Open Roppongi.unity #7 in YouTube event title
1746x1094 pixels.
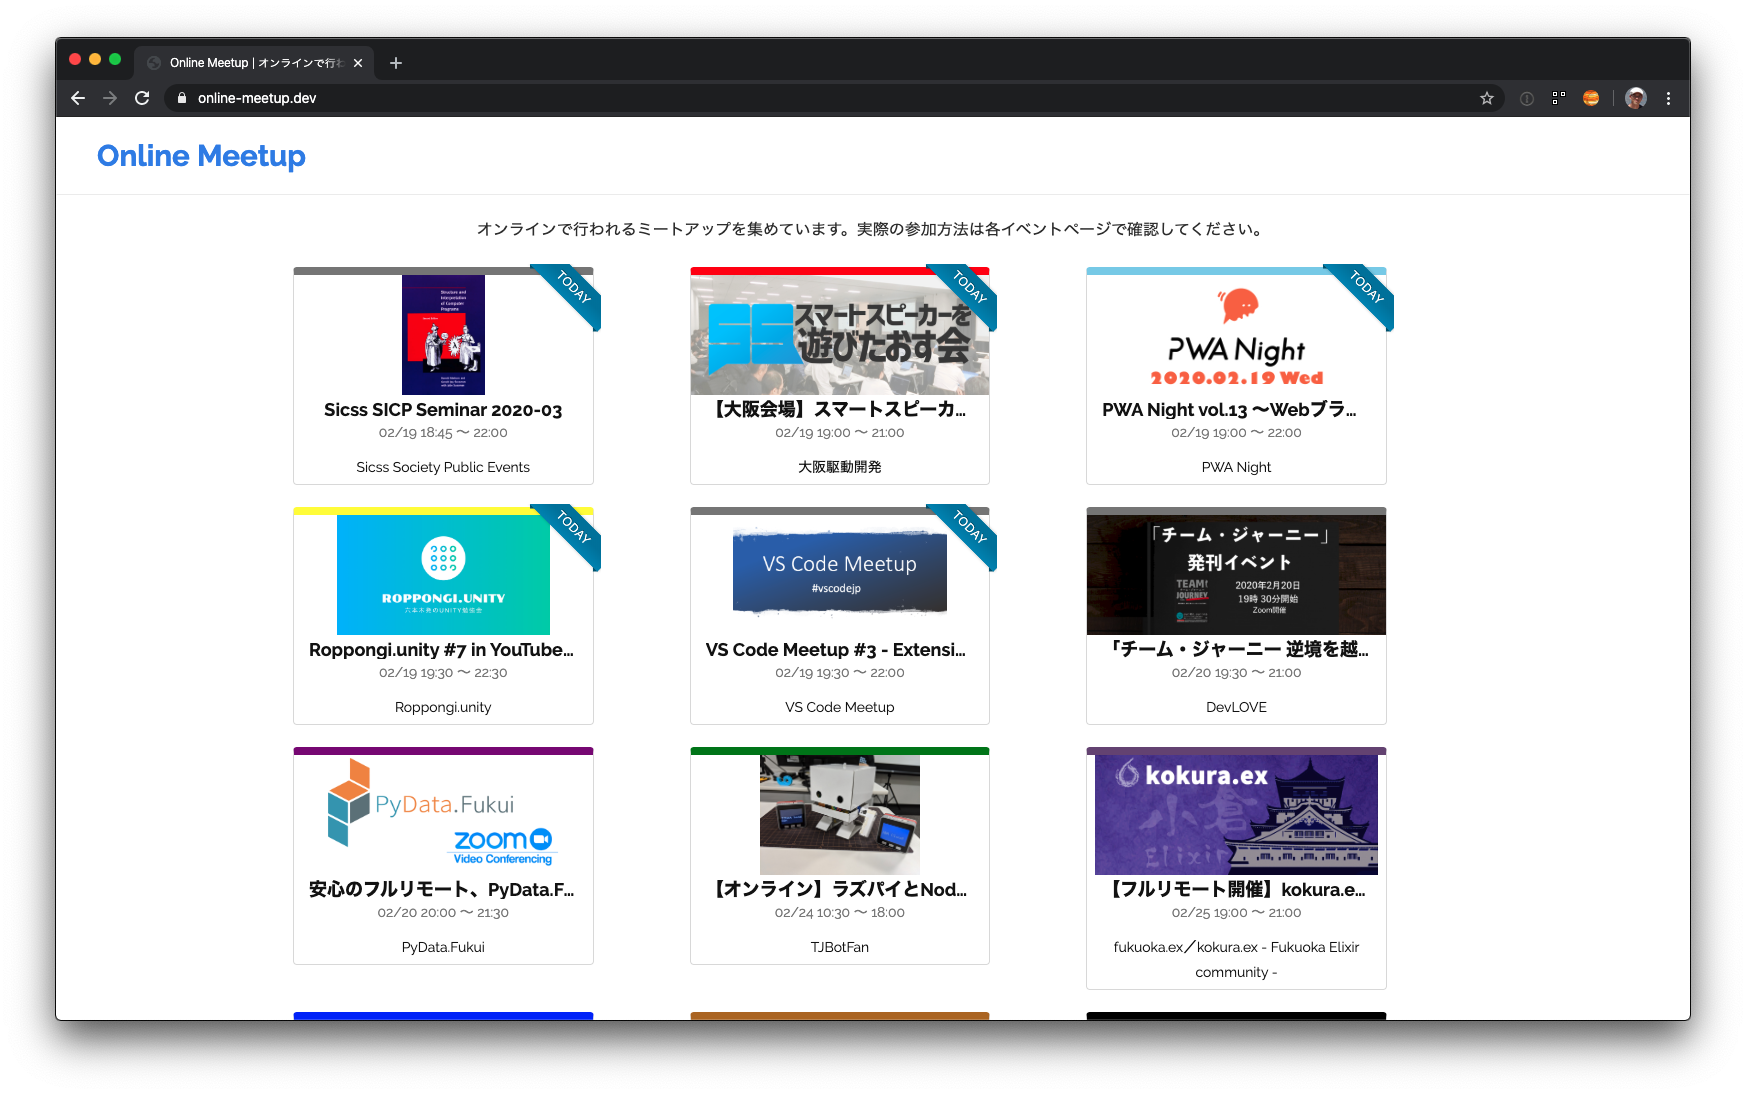coord(441,650)
